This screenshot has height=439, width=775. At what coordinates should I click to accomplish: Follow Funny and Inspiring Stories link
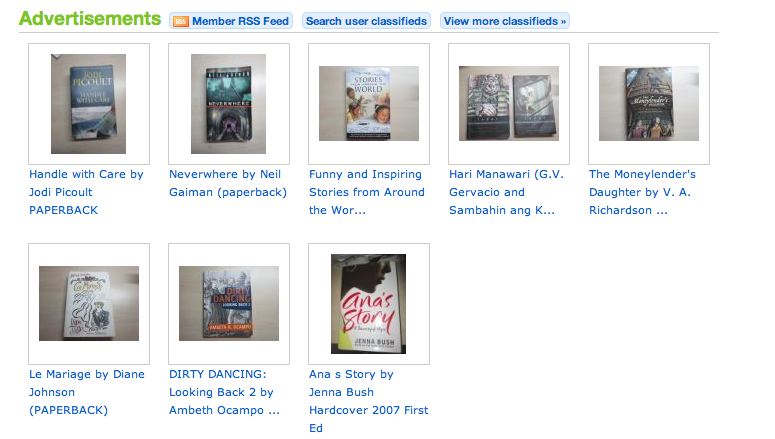coord(367,192)
